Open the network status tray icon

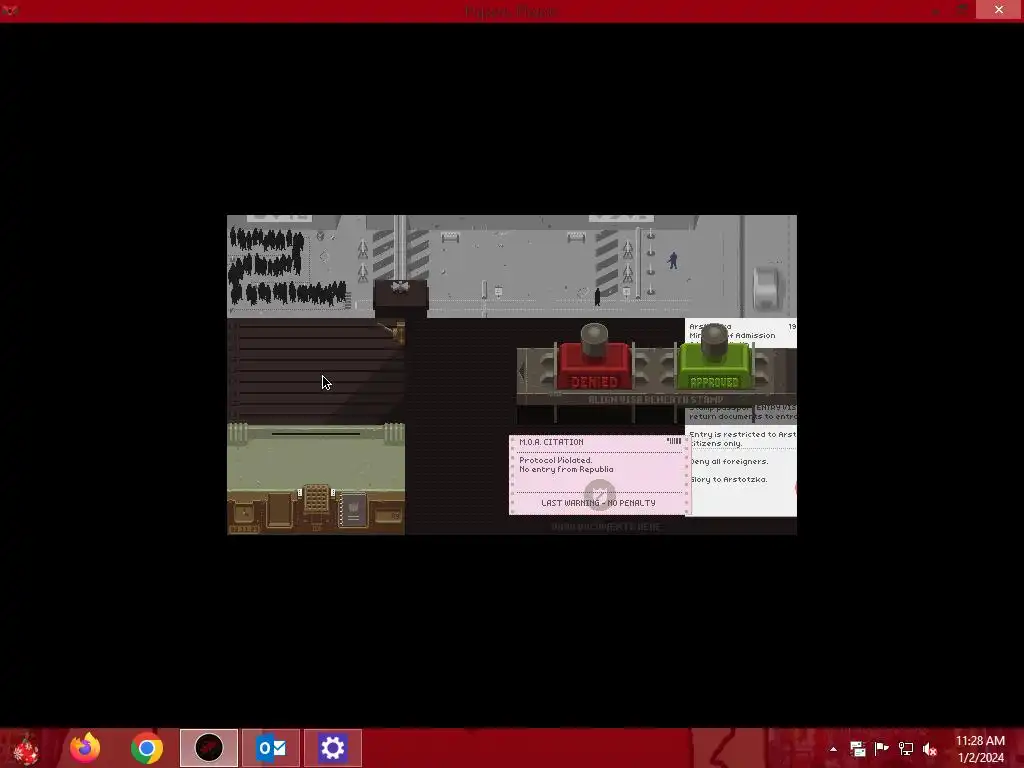[x=906, y=749]
